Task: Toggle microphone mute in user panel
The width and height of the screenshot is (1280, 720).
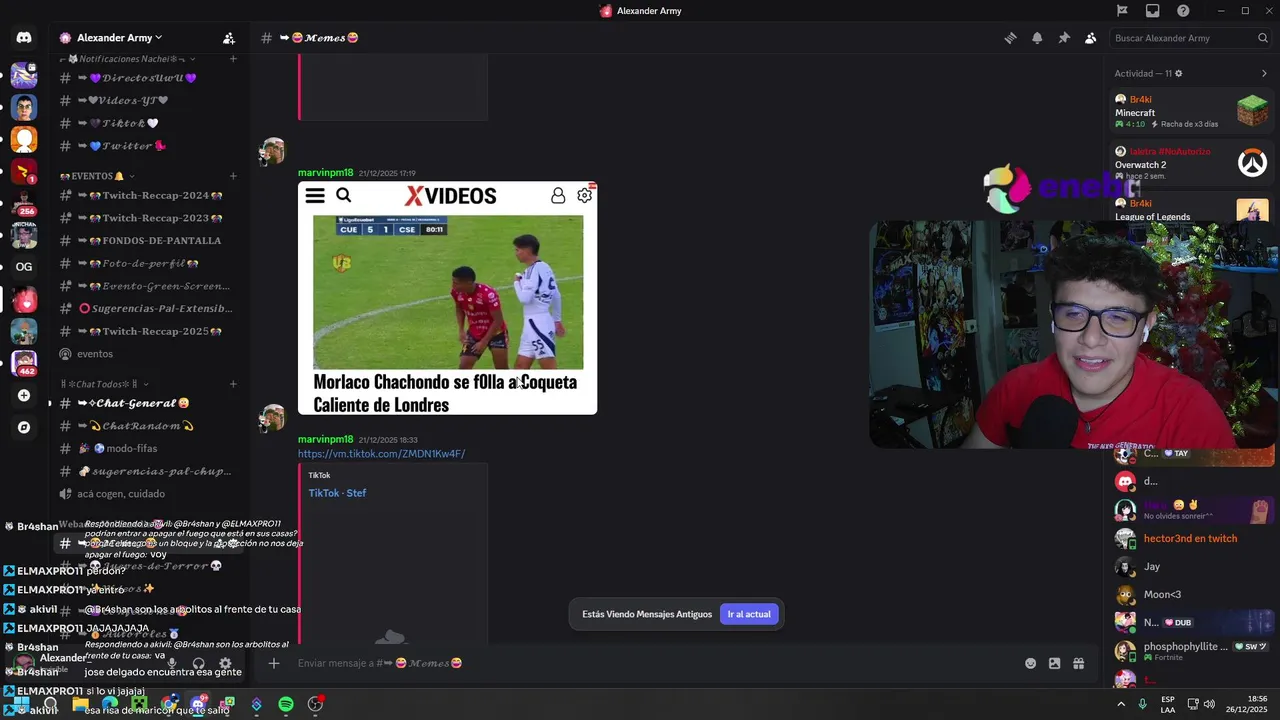Action: [172, 663]
